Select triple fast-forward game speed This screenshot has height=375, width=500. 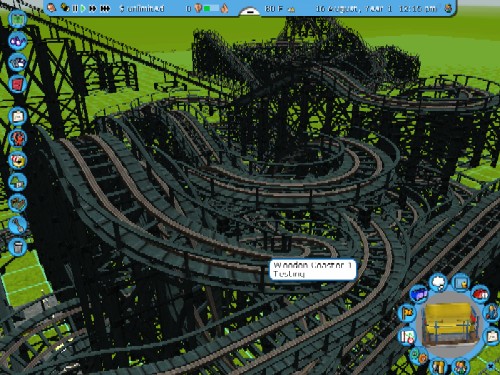[x=105, y=8]
